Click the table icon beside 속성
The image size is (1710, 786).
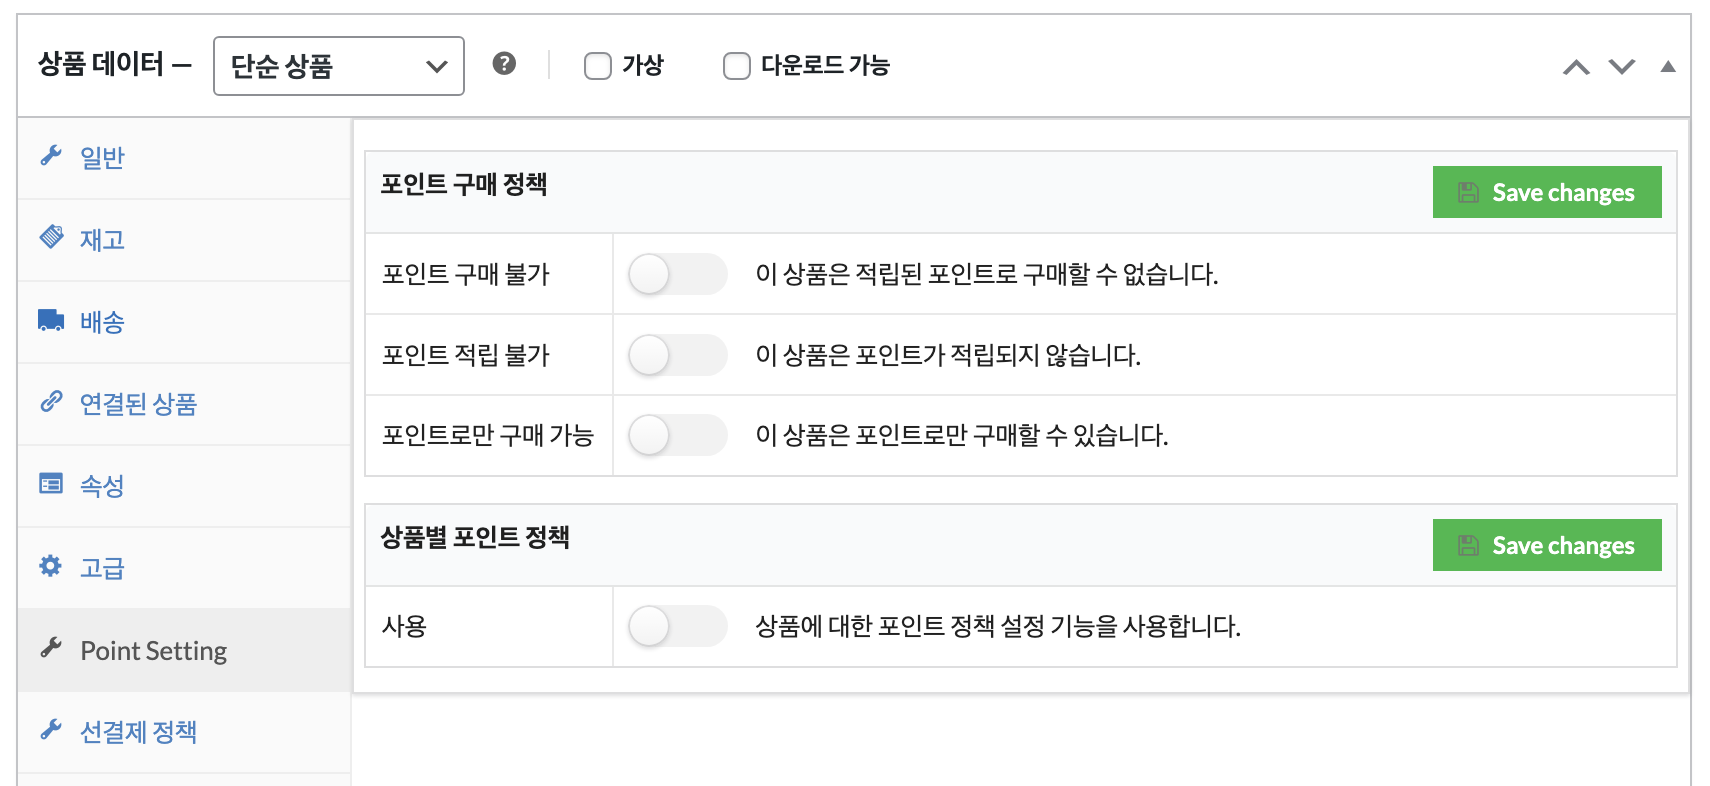[x=51, y=484]
